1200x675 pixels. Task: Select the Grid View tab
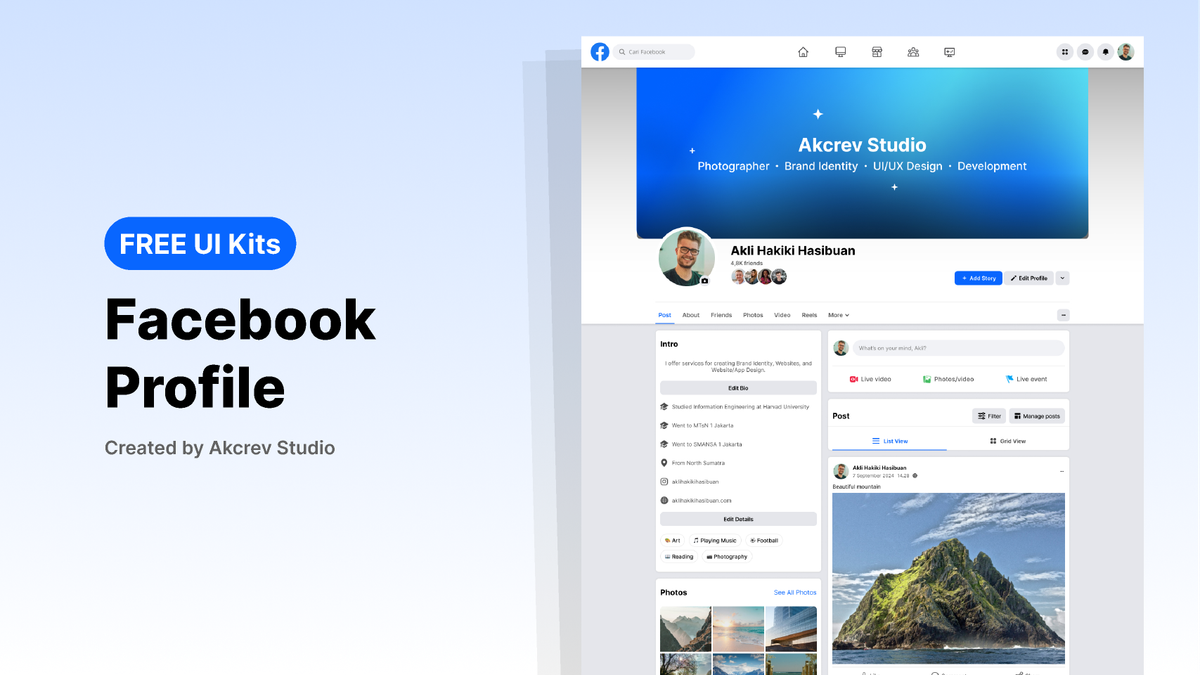[x=1007, y=441]
